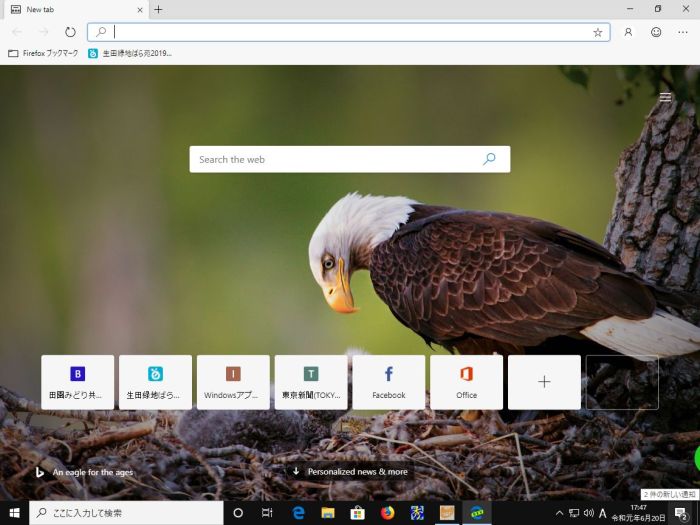Open the Settings and more menu

click(x=683, y=32)
